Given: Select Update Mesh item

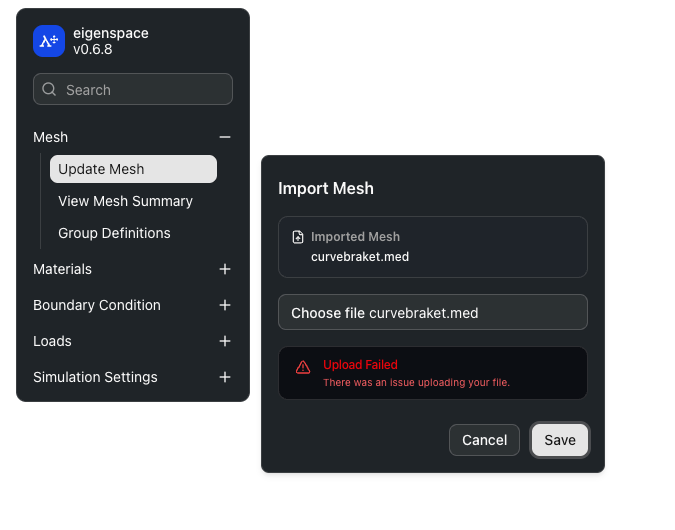Looking at the screenshot, I should click(x=133, y=169).
